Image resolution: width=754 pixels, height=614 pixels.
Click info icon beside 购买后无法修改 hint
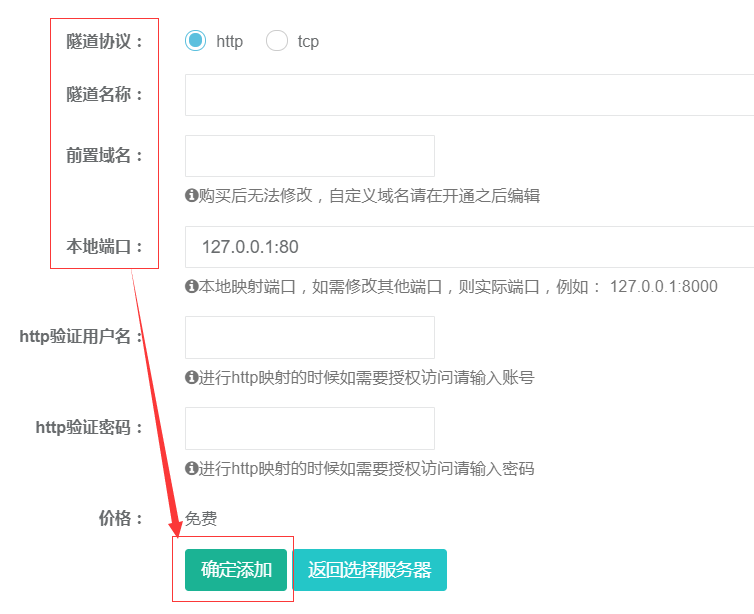coord(192,196)
